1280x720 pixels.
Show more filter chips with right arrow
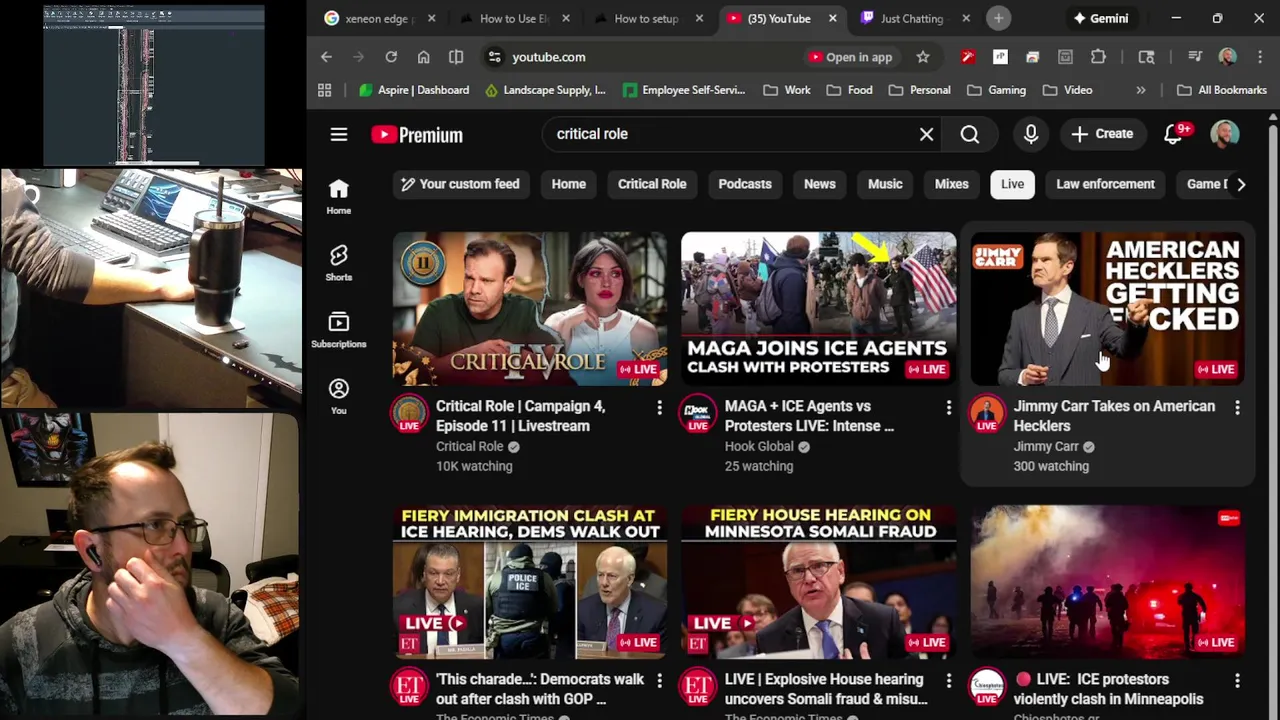(1241, 184)
